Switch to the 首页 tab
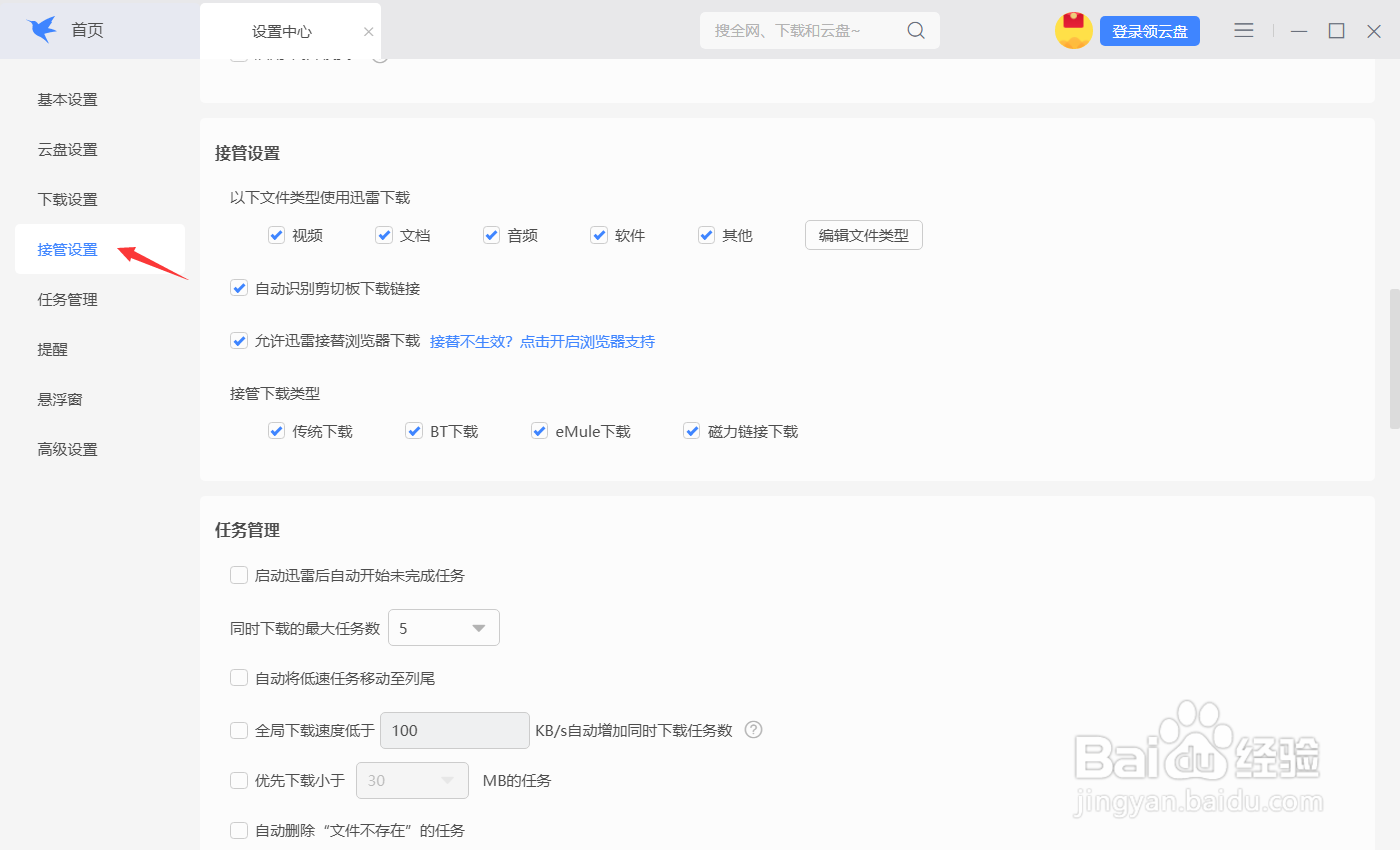The width and height of the screenshot is (1400, 850). (x=87, y=31)
